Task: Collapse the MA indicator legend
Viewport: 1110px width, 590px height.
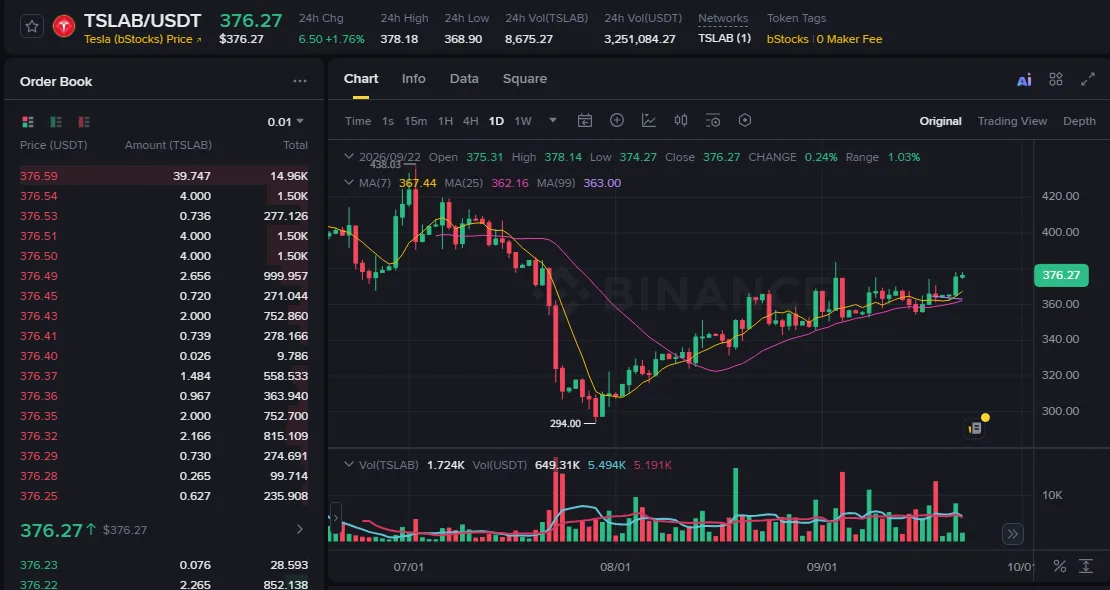Action: [348, 183]
